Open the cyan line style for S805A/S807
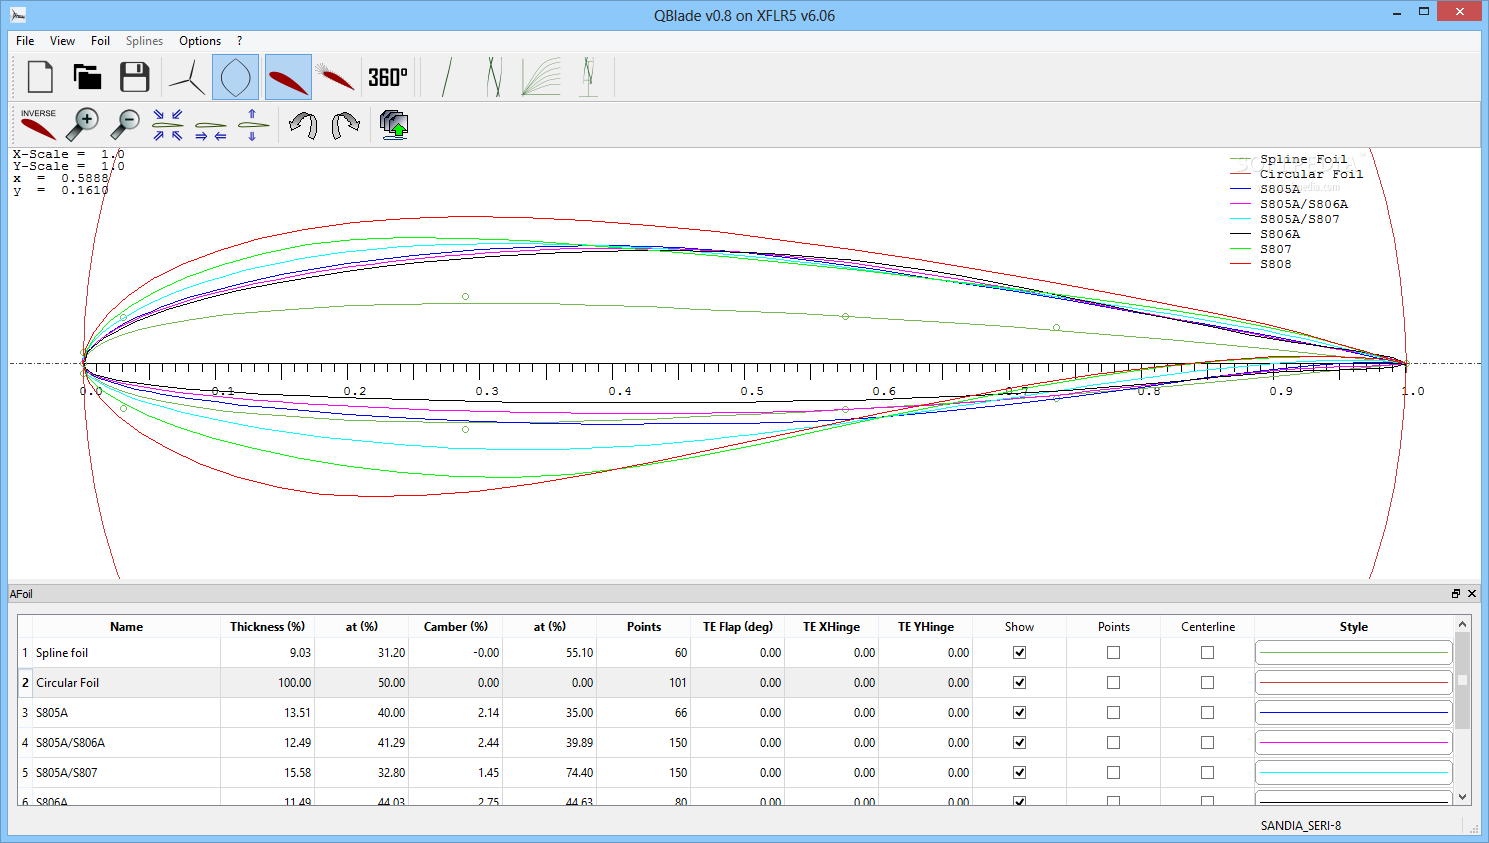 click(1353, 772)
